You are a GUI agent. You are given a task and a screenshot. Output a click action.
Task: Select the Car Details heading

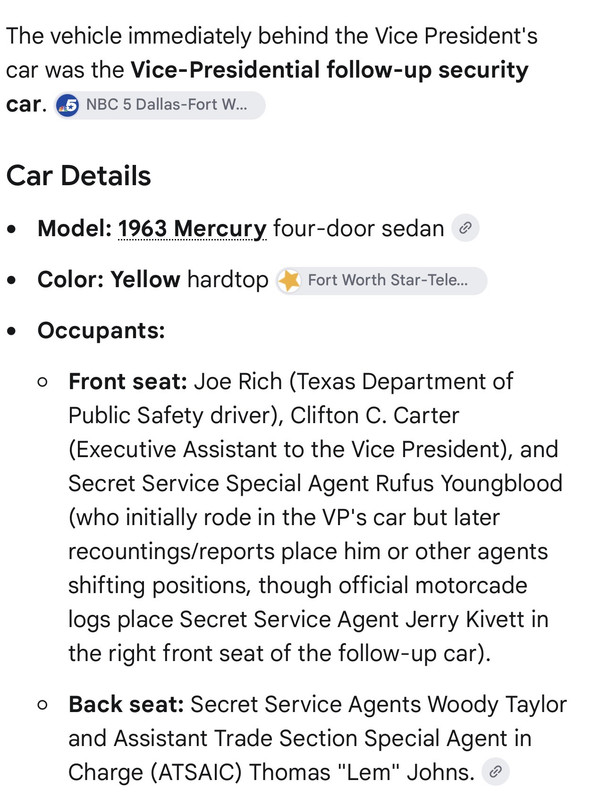[x=79, y=176]
